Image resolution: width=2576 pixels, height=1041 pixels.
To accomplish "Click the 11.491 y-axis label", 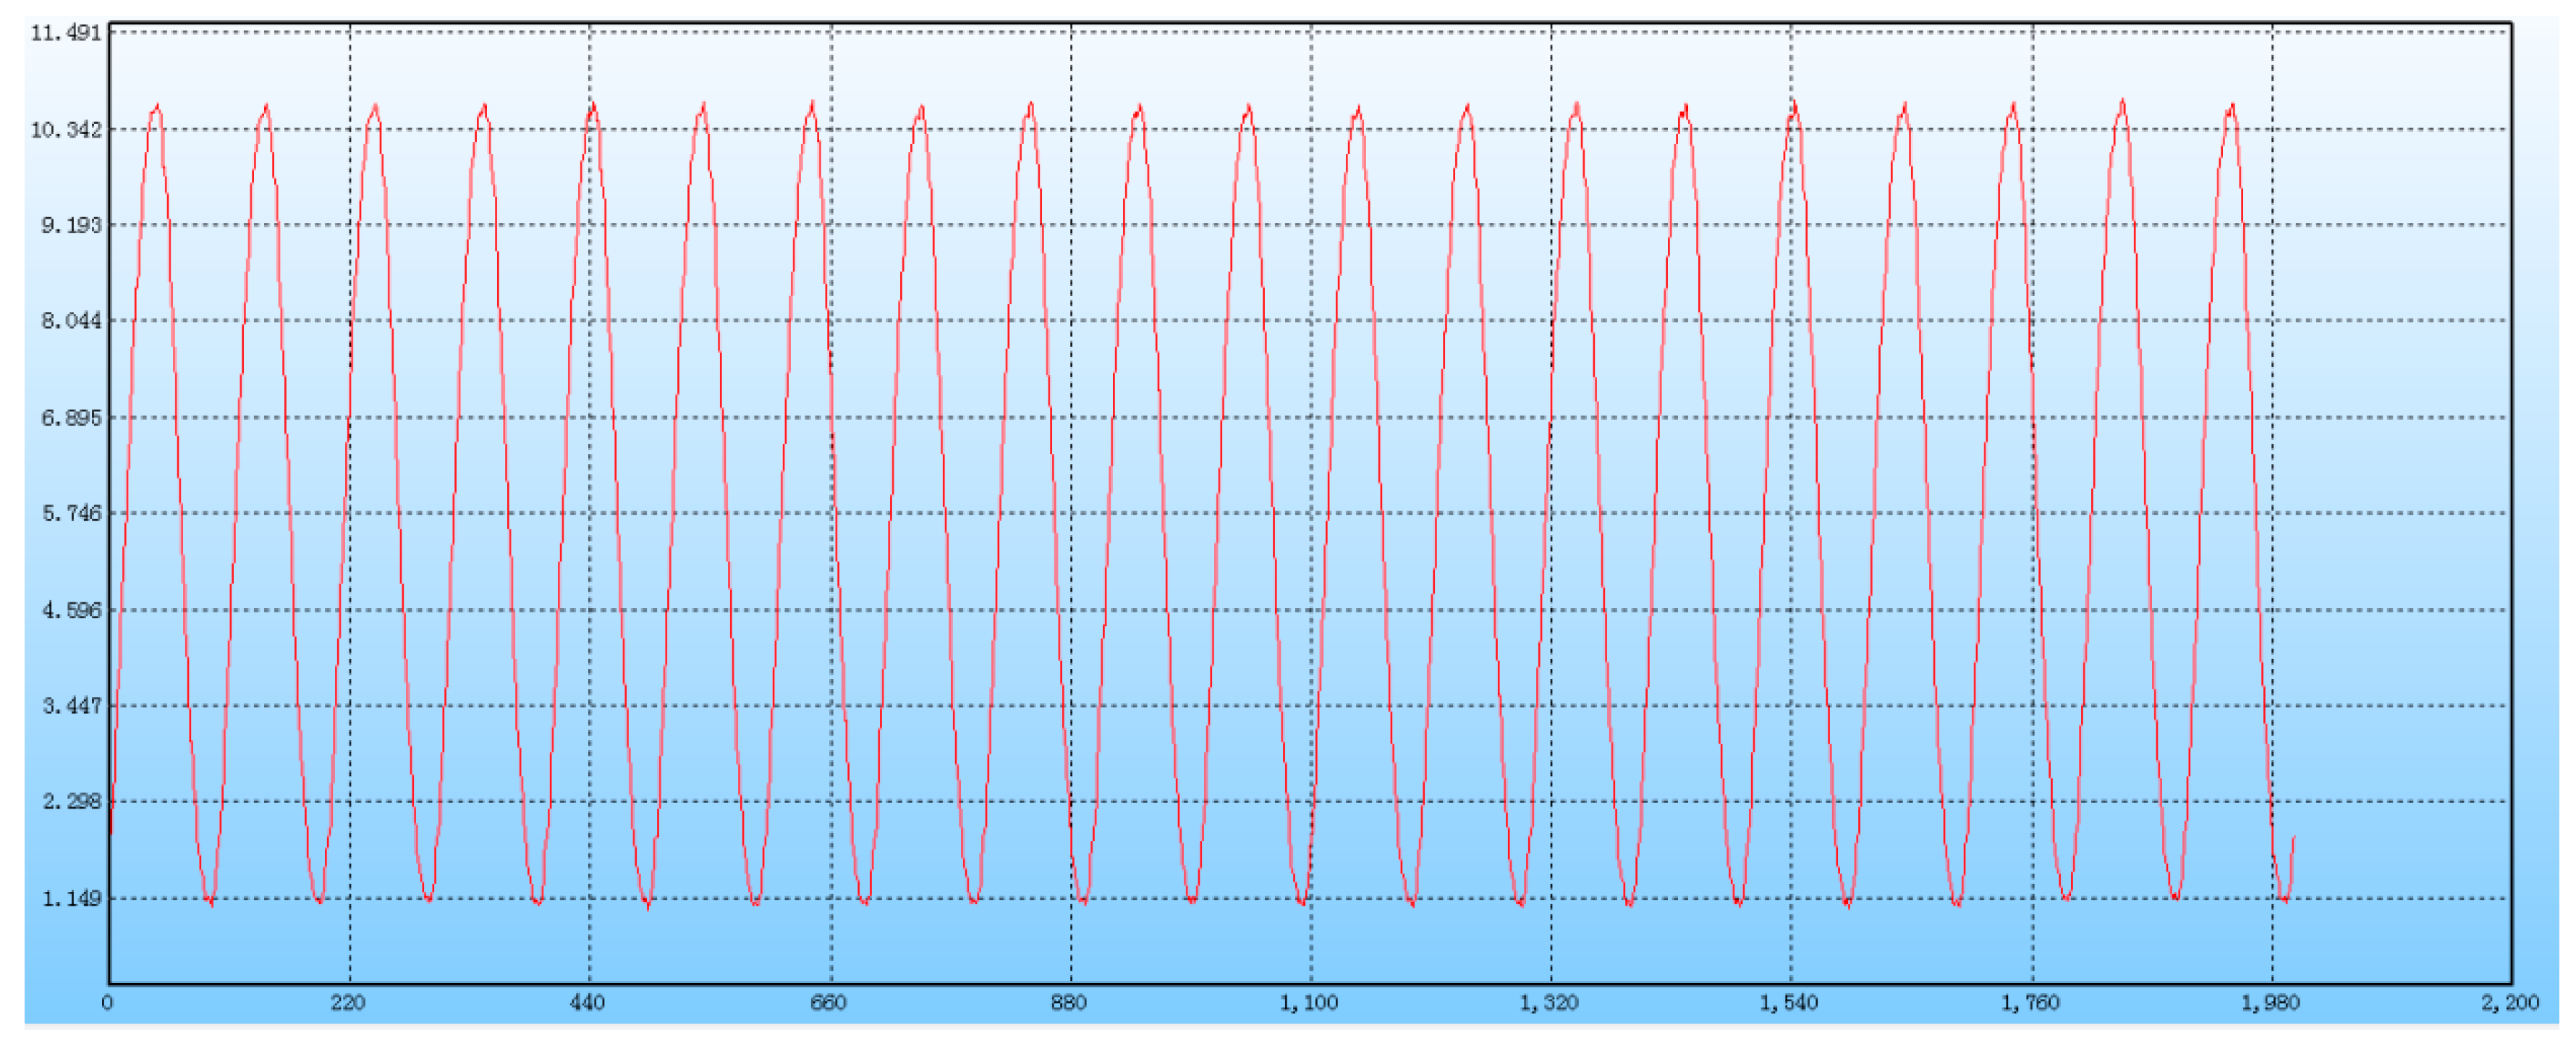I will point(66,33).
